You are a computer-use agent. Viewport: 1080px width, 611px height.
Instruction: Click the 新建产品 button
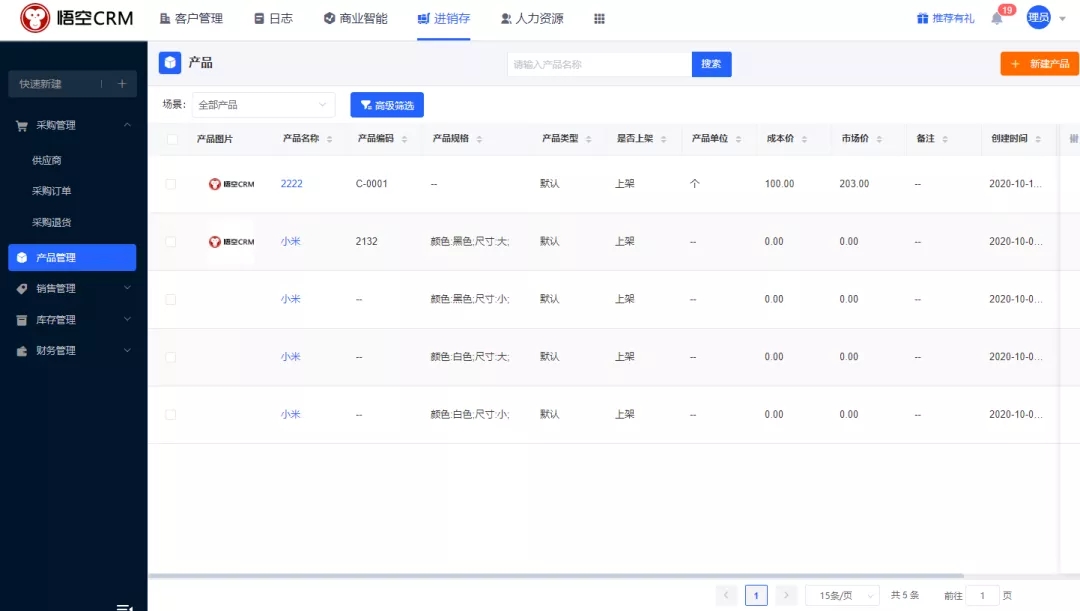coord(1040,63)
